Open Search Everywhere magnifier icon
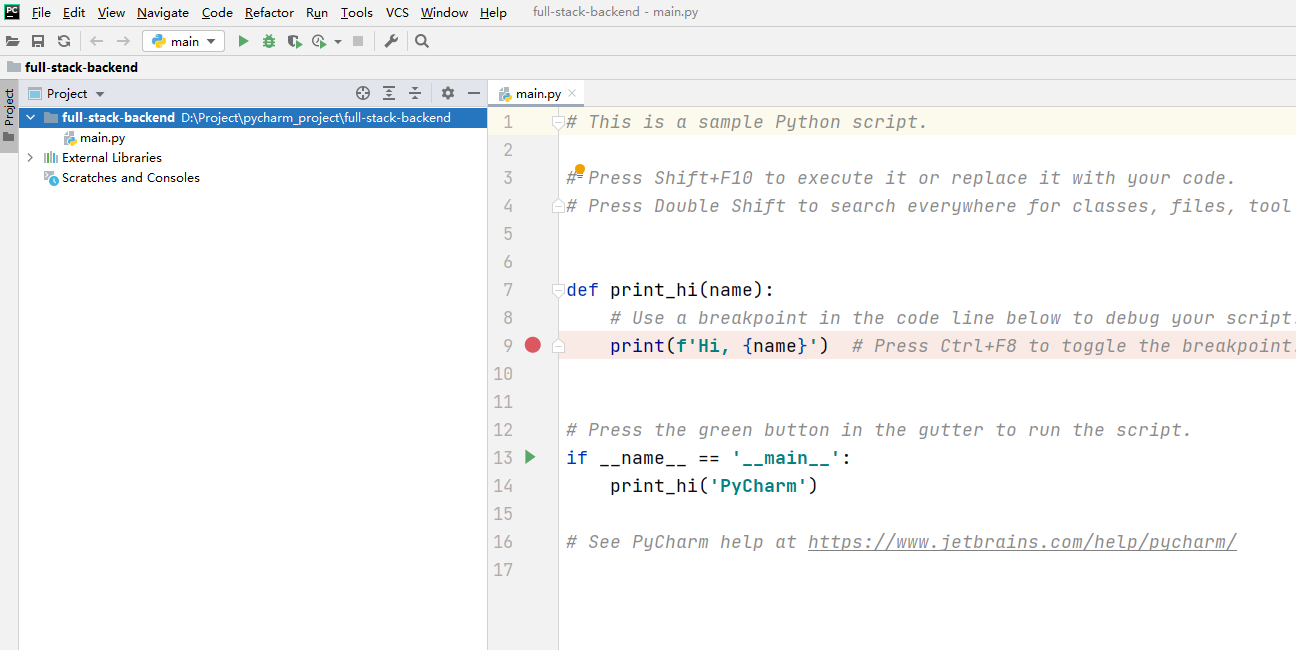 [x=422, y=41]
